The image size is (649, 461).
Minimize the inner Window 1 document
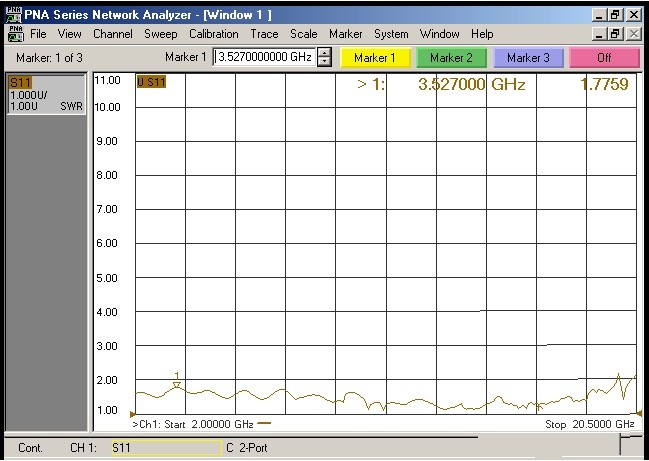tap(599, 34)
